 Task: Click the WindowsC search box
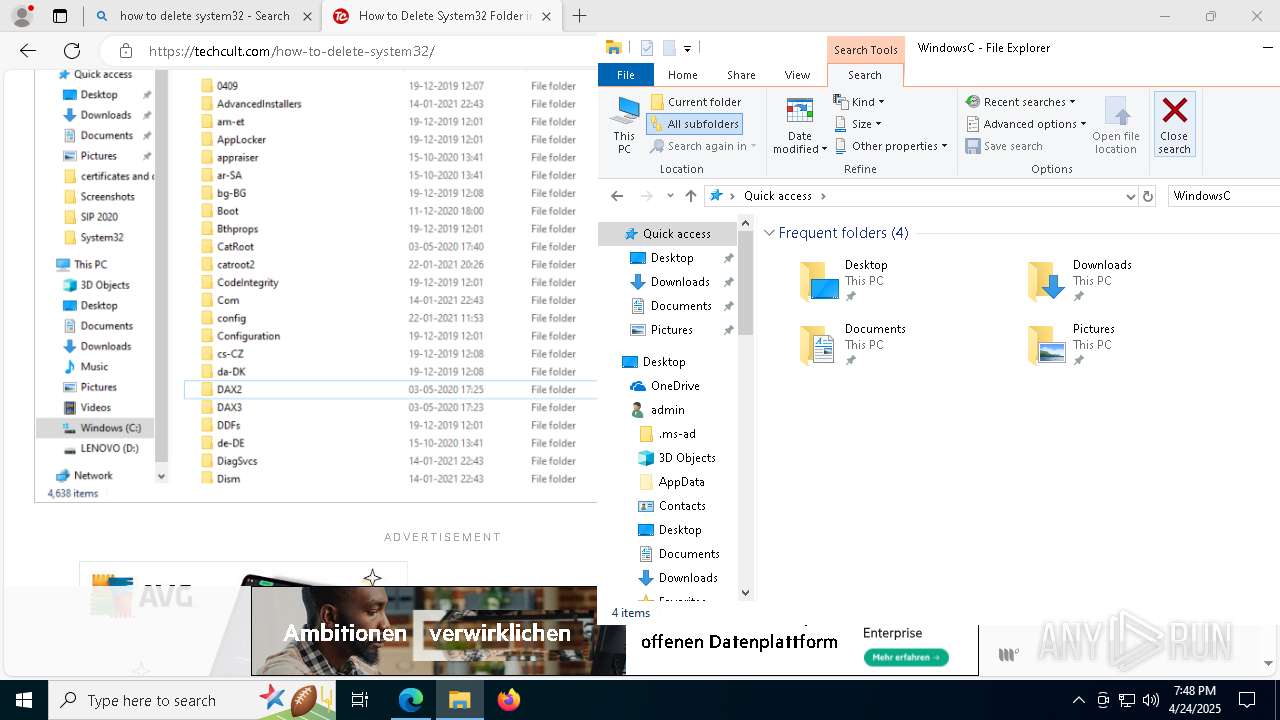(1223, 196)
